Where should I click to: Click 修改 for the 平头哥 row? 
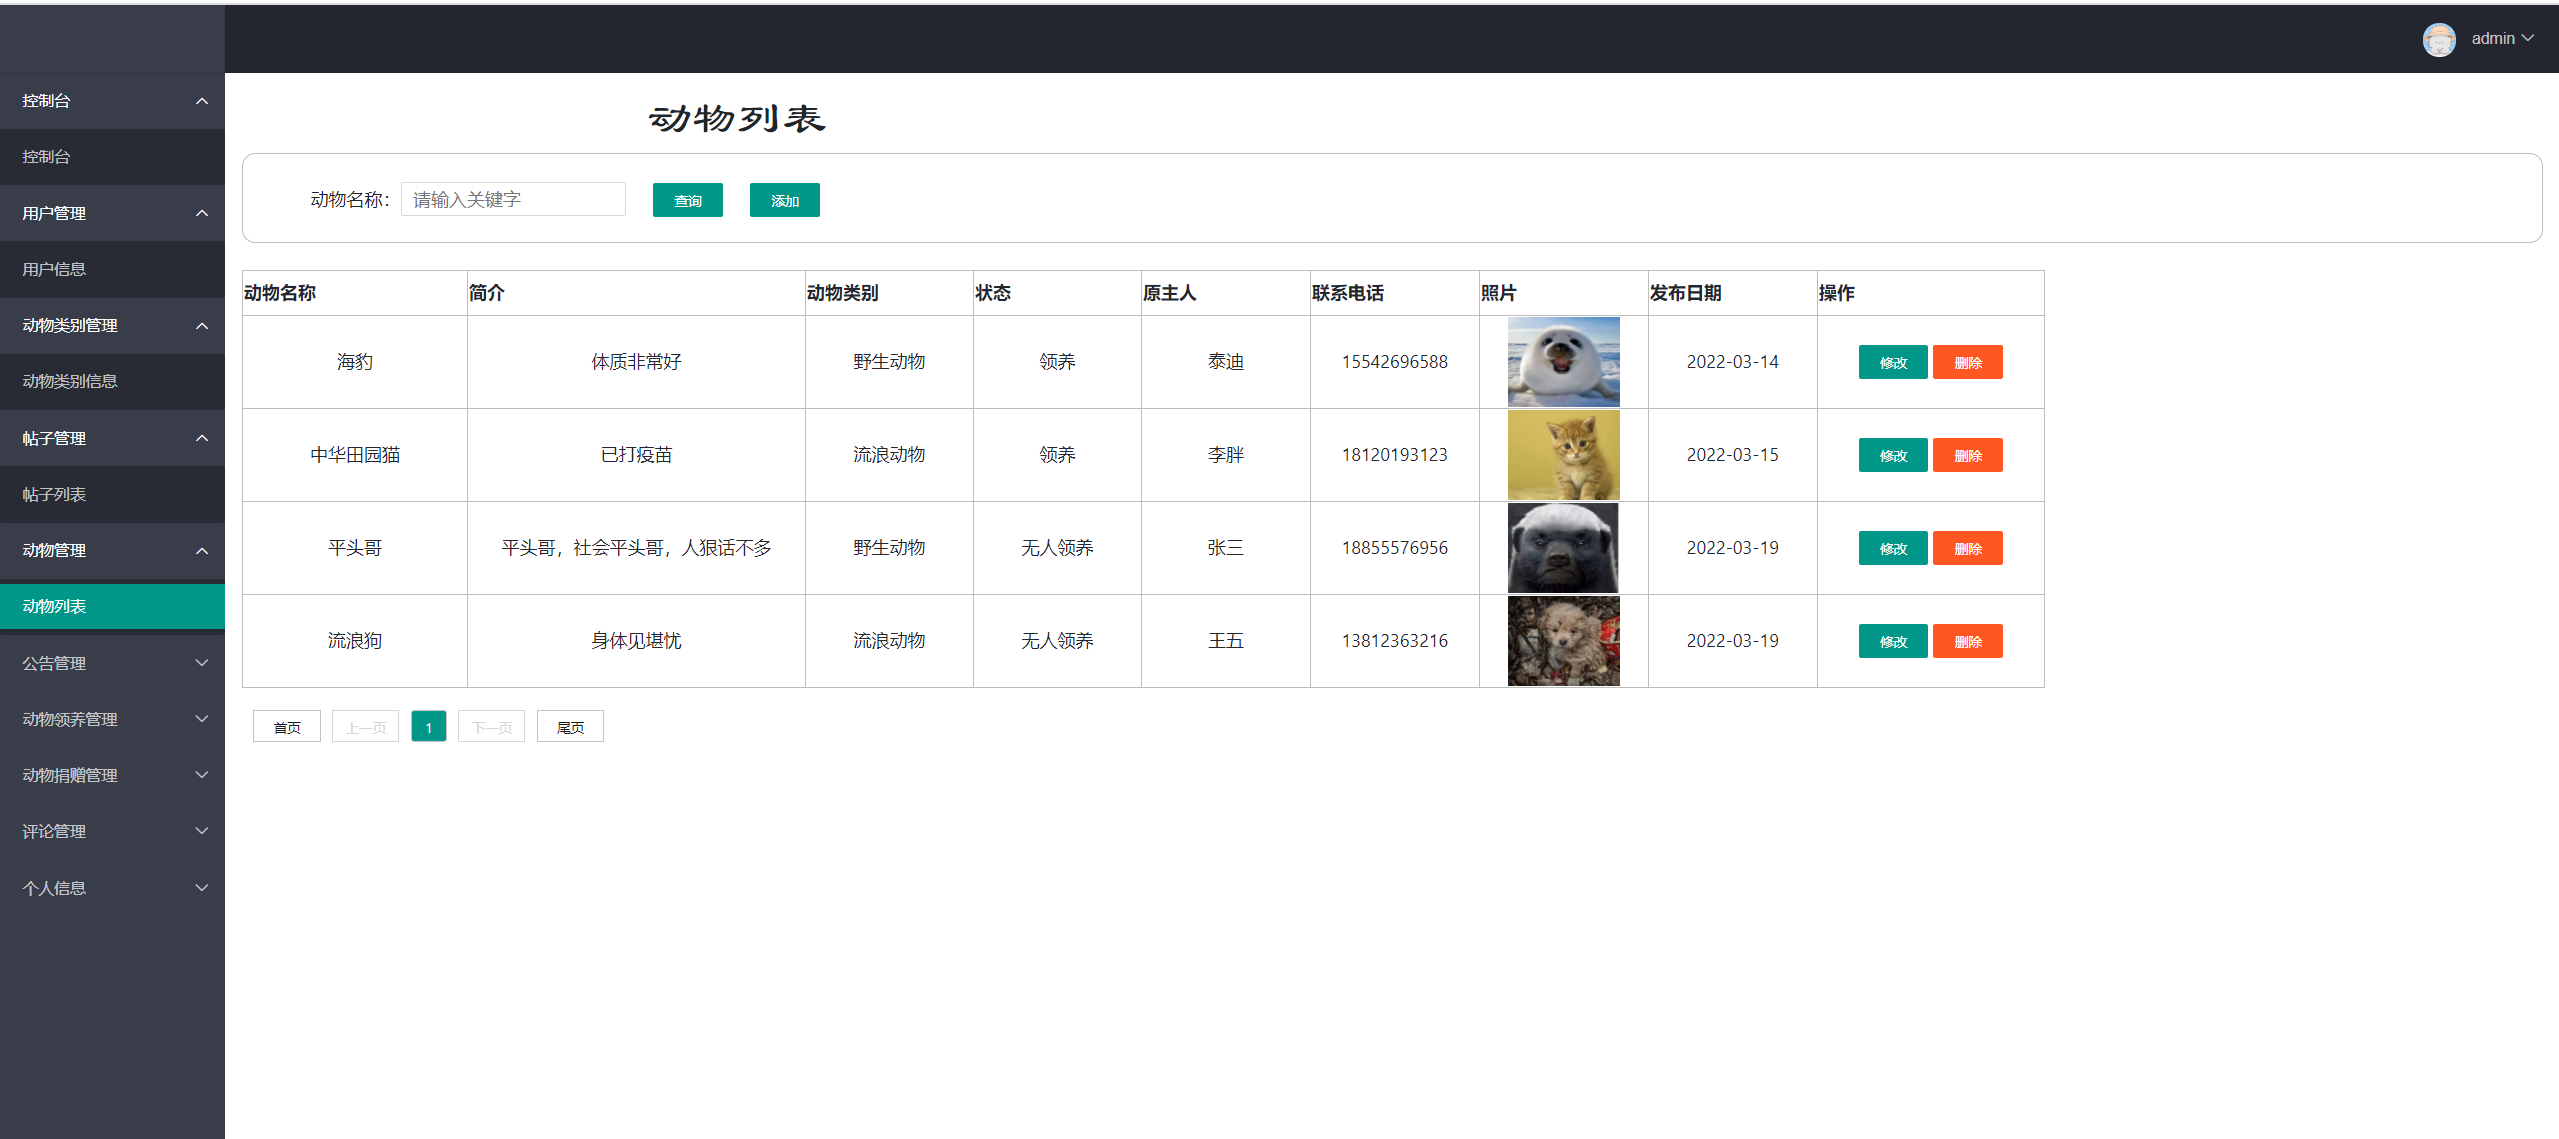pyautogui.click(x=1892, y=548)
